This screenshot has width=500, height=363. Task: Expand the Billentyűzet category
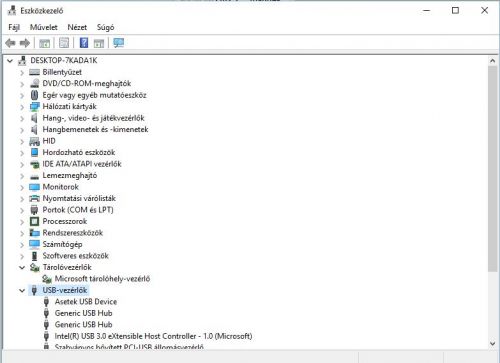[22, 72]
